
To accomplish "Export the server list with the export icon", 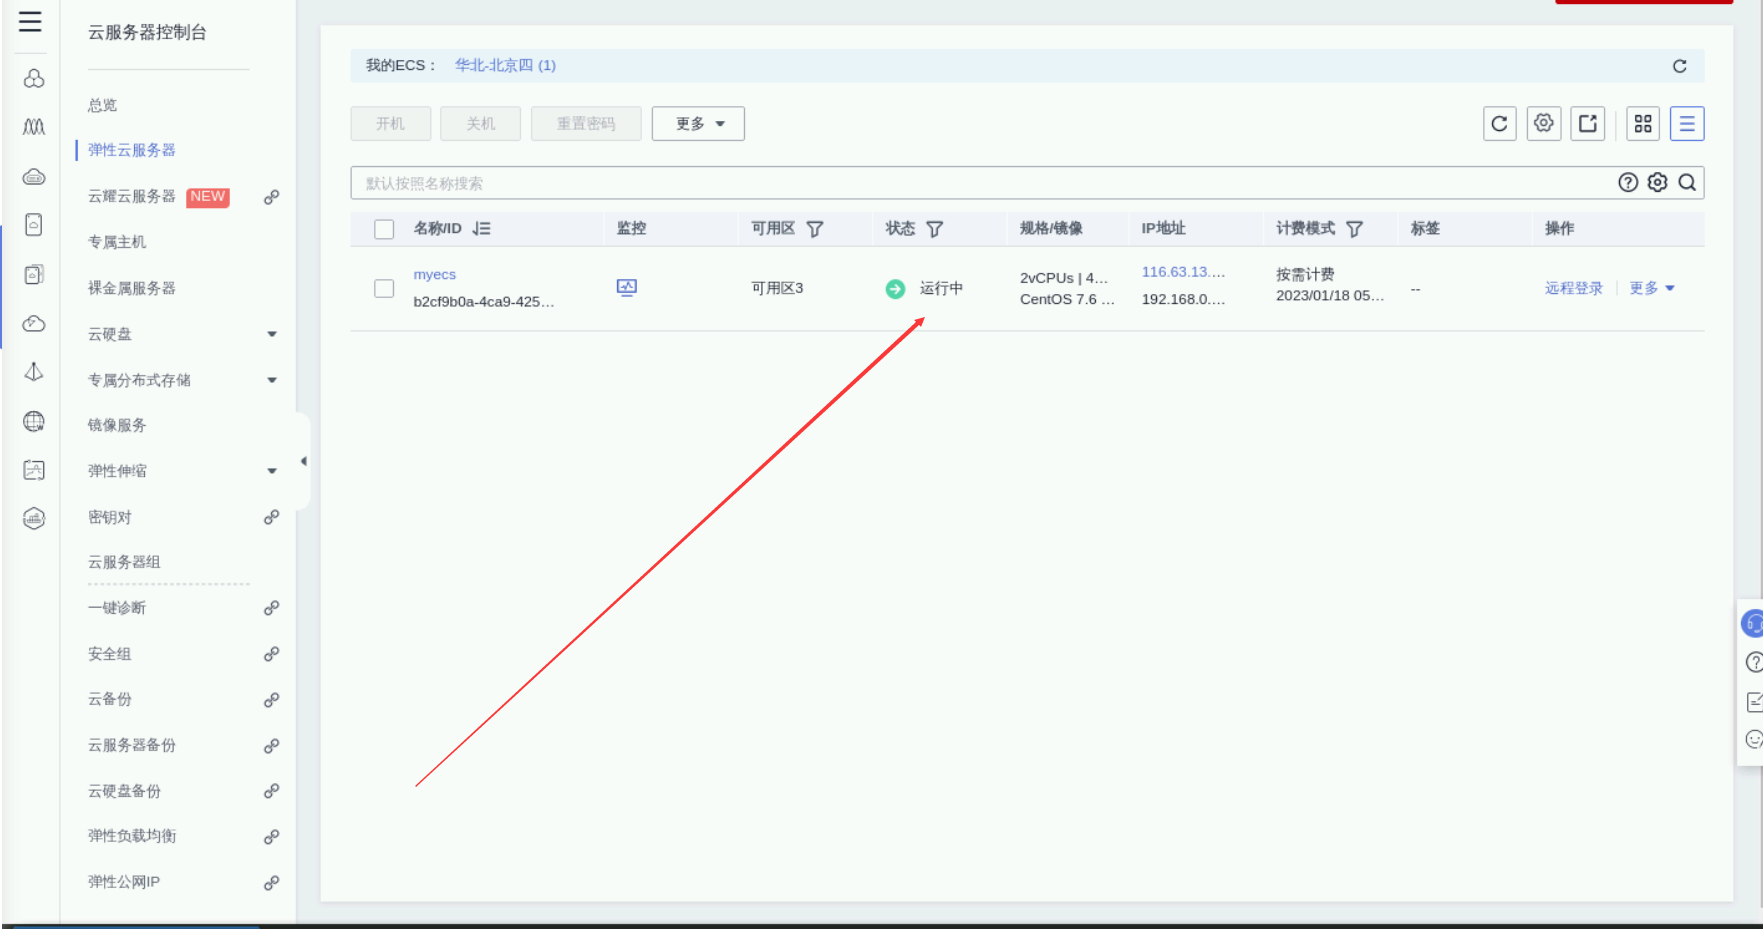I will [x=1588, y=124].
